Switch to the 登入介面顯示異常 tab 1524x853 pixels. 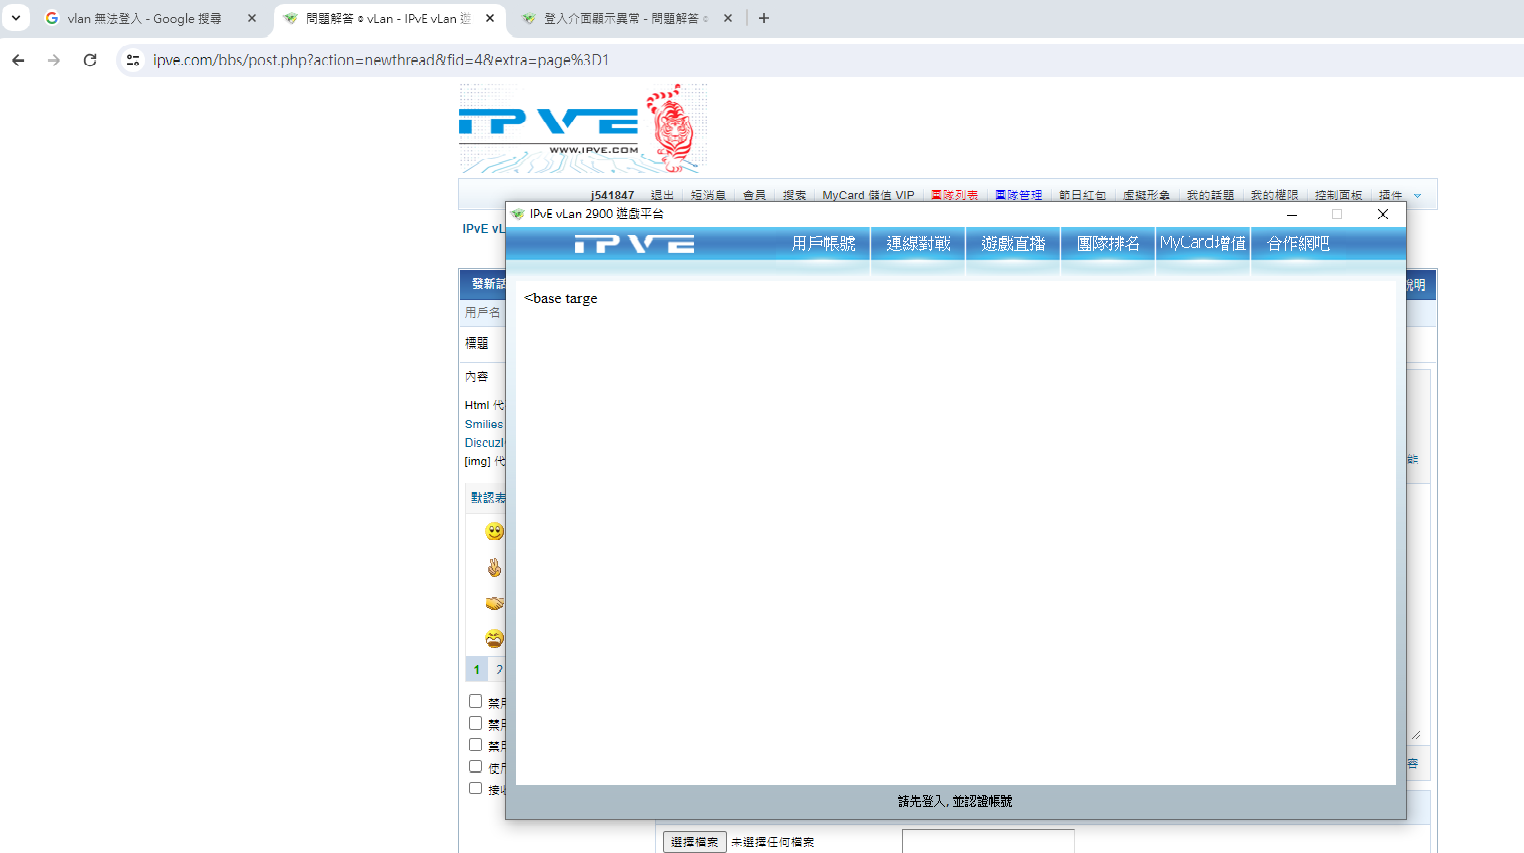(625, 18)
